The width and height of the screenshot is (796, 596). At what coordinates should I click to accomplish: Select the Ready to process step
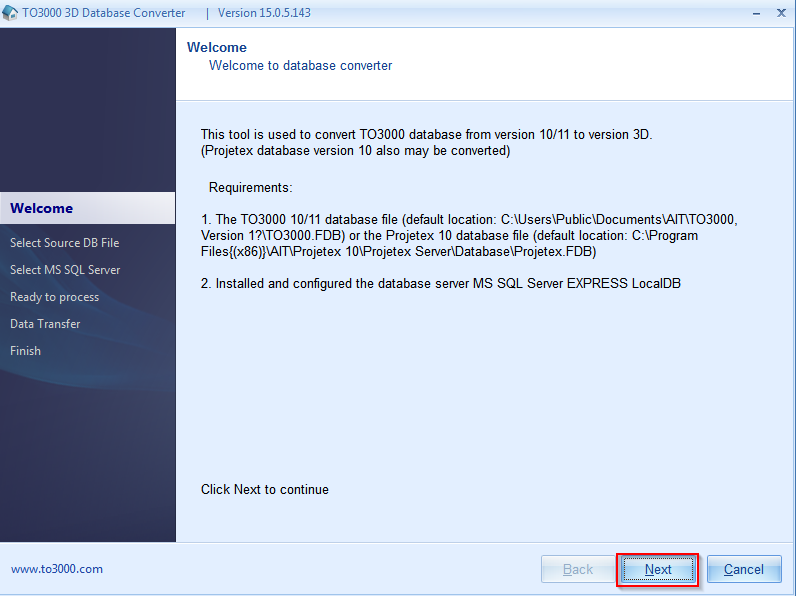click(54, 297)
